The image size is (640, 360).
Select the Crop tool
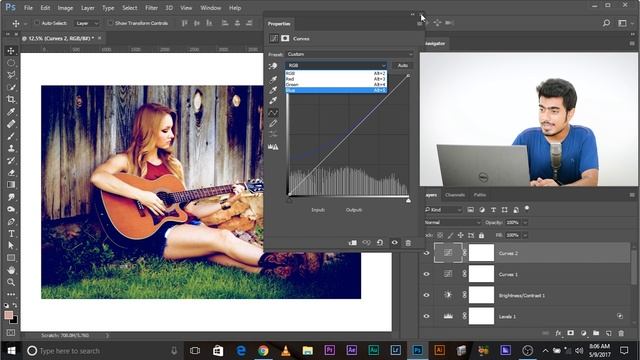pyautogui.click(x=11, y=99)
